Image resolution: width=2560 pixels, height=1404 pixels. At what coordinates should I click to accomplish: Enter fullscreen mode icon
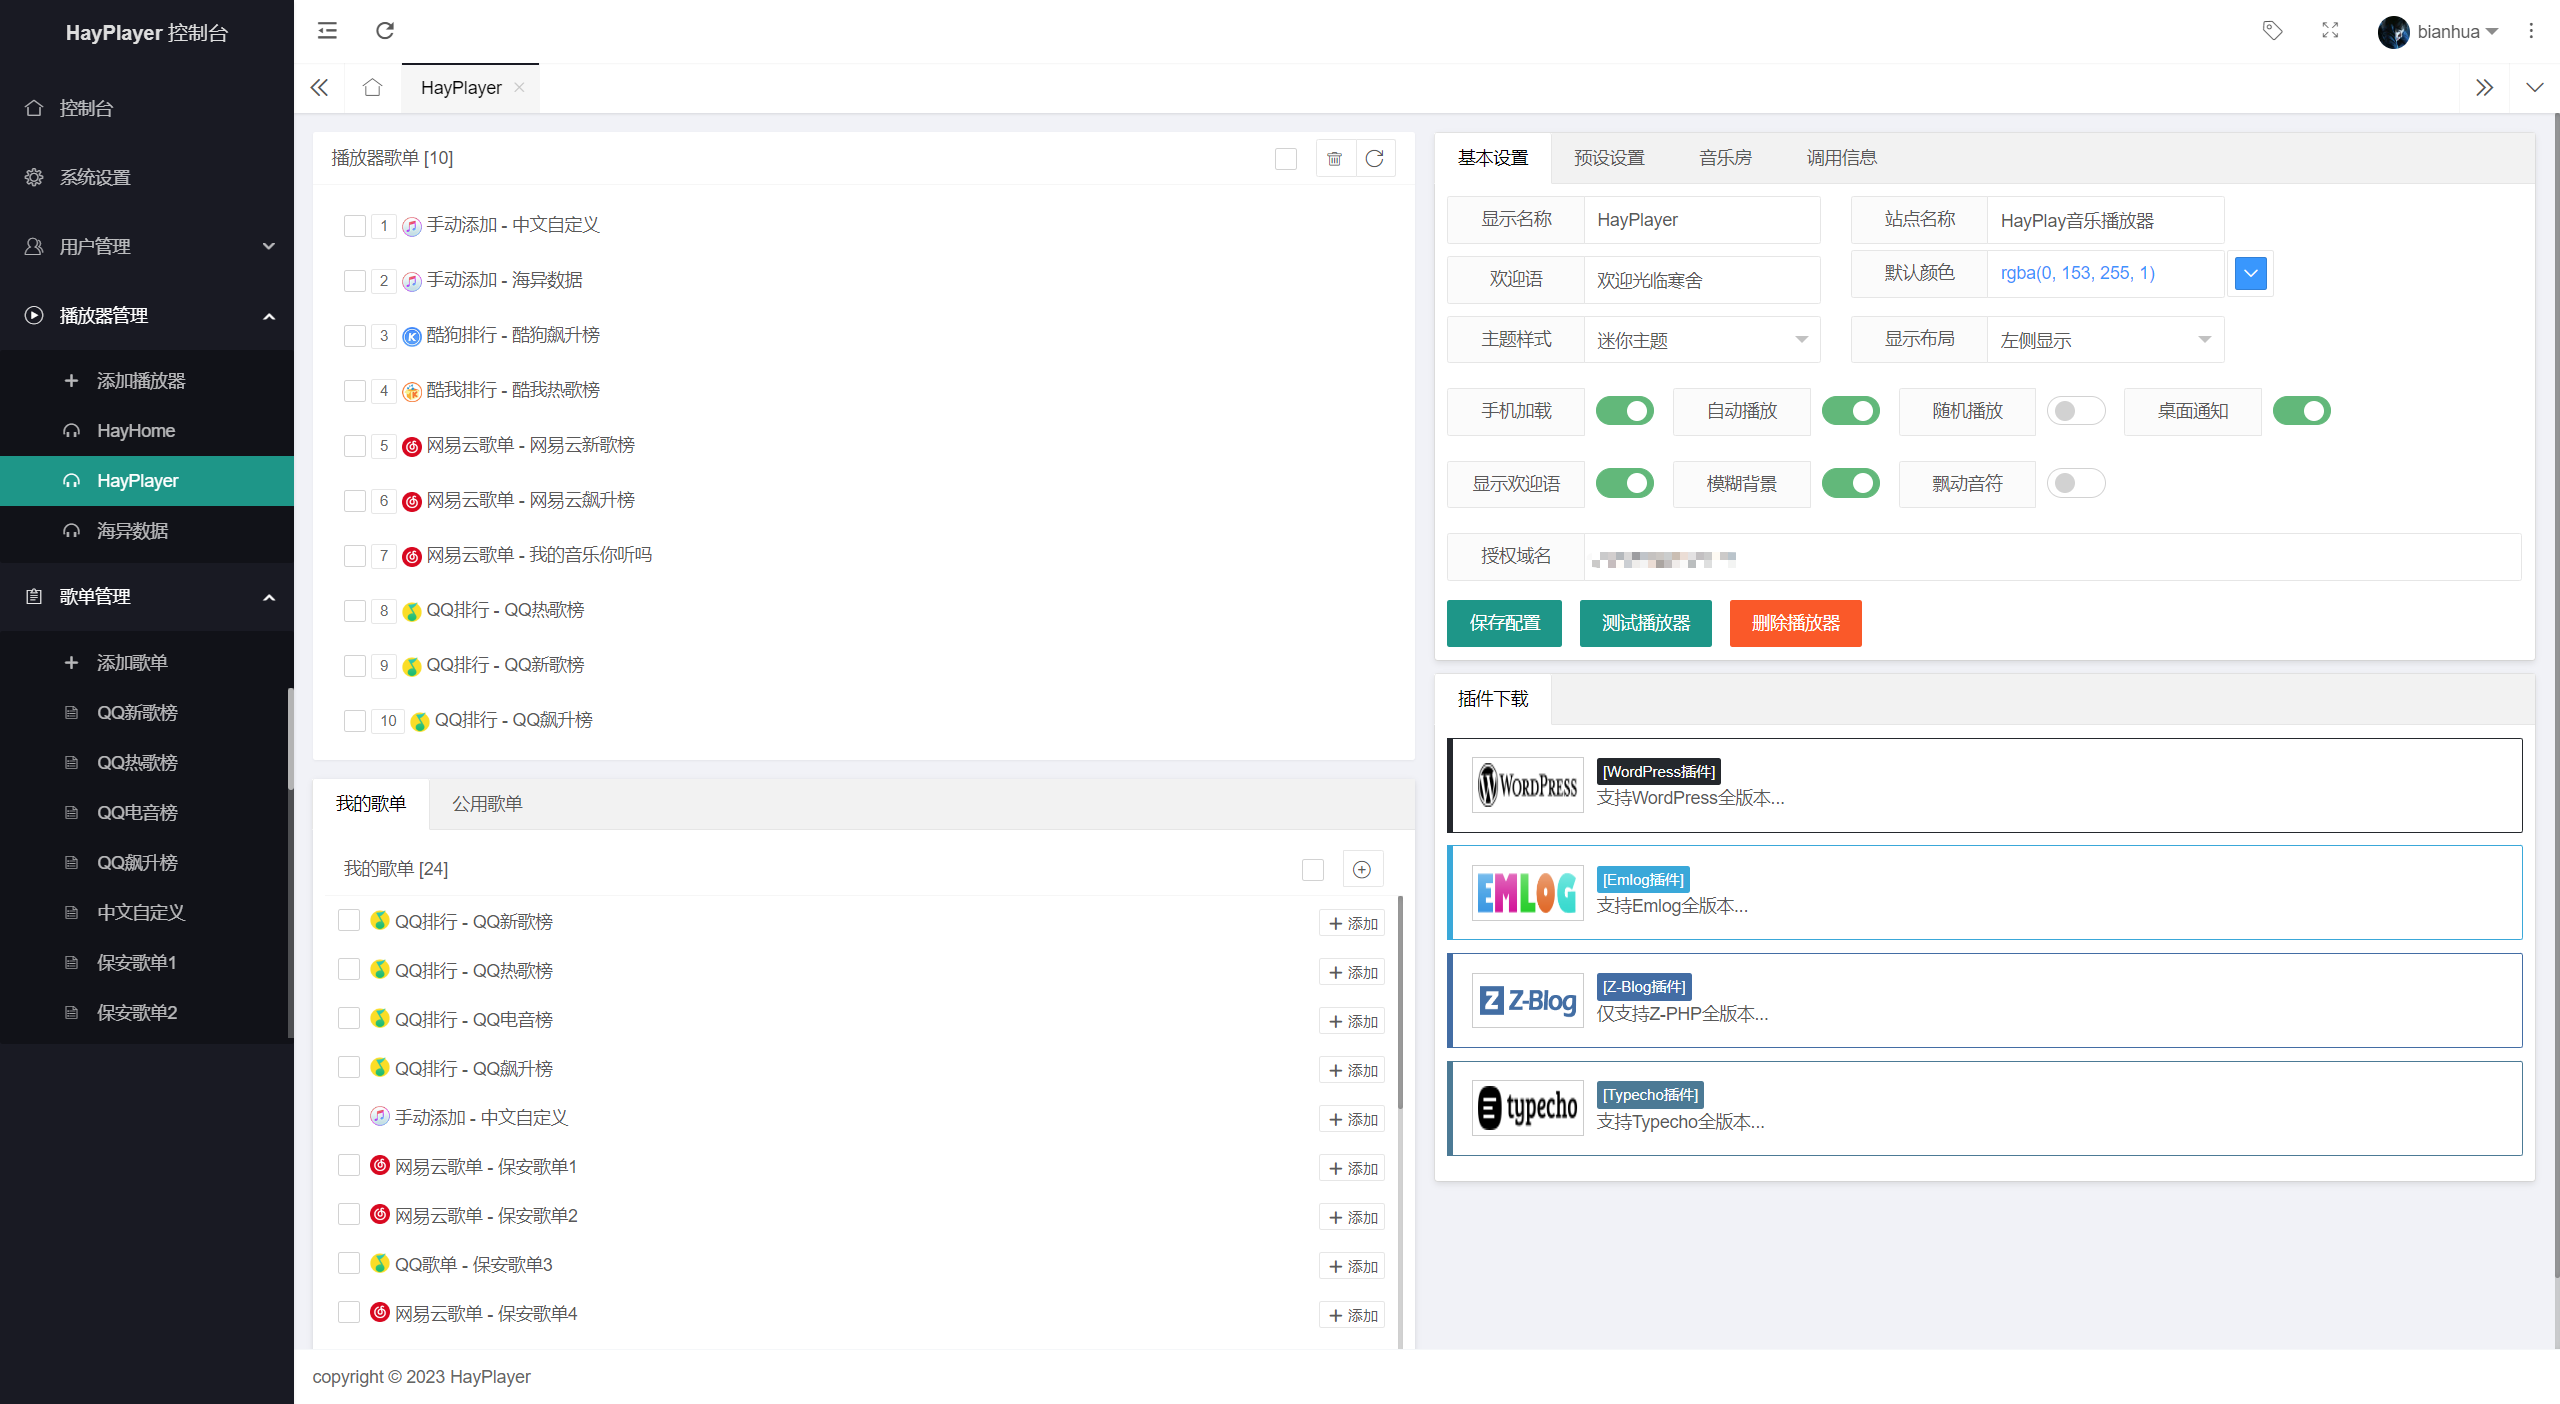click(2330, 30)
